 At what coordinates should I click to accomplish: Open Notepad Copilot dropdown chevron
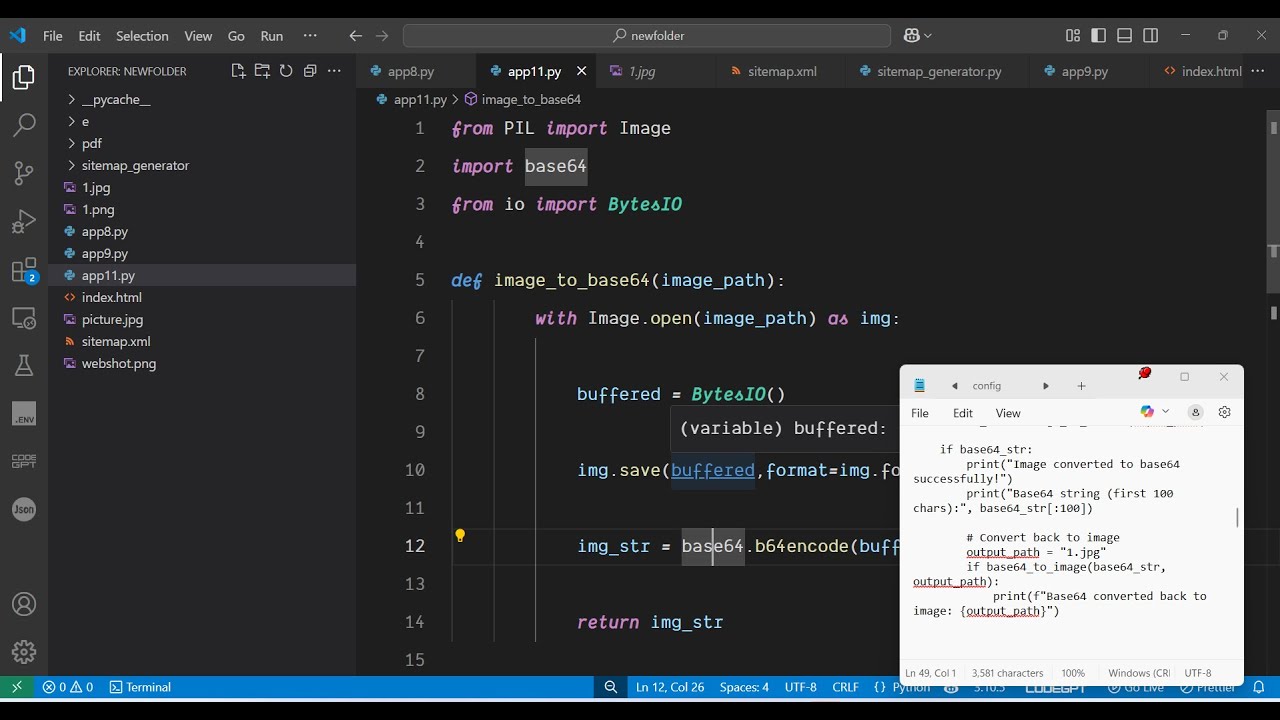click(x=1165, y=412)
